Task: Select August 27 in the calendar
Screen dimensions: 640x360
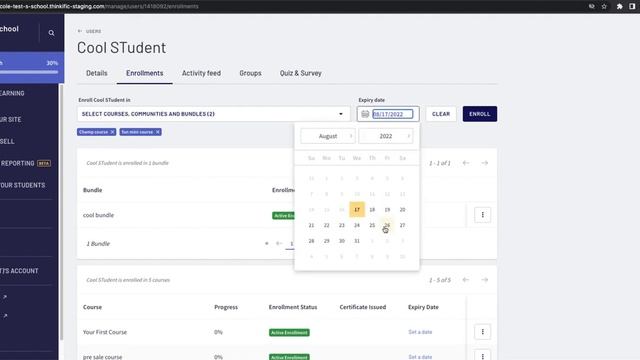Action: pyautogui.click(x=402, y=225)
